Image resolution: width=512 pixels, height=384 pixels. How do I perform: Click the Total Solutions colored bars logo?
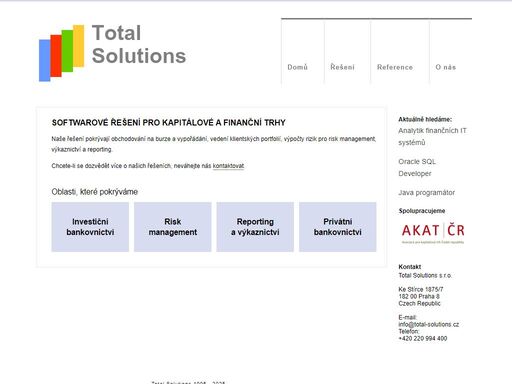(x=62, y=53)
